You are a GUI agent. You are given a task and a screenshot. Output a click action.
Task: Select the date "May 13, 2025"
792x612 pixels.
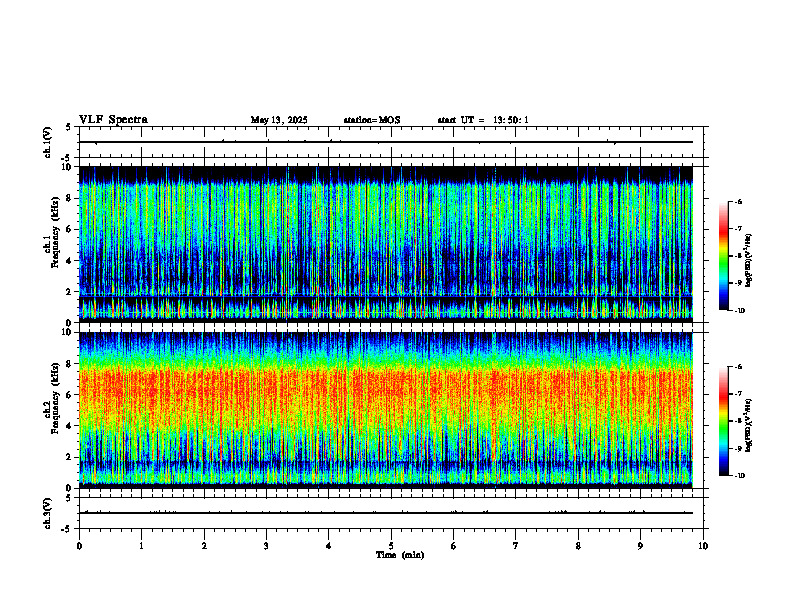point(279,120)
